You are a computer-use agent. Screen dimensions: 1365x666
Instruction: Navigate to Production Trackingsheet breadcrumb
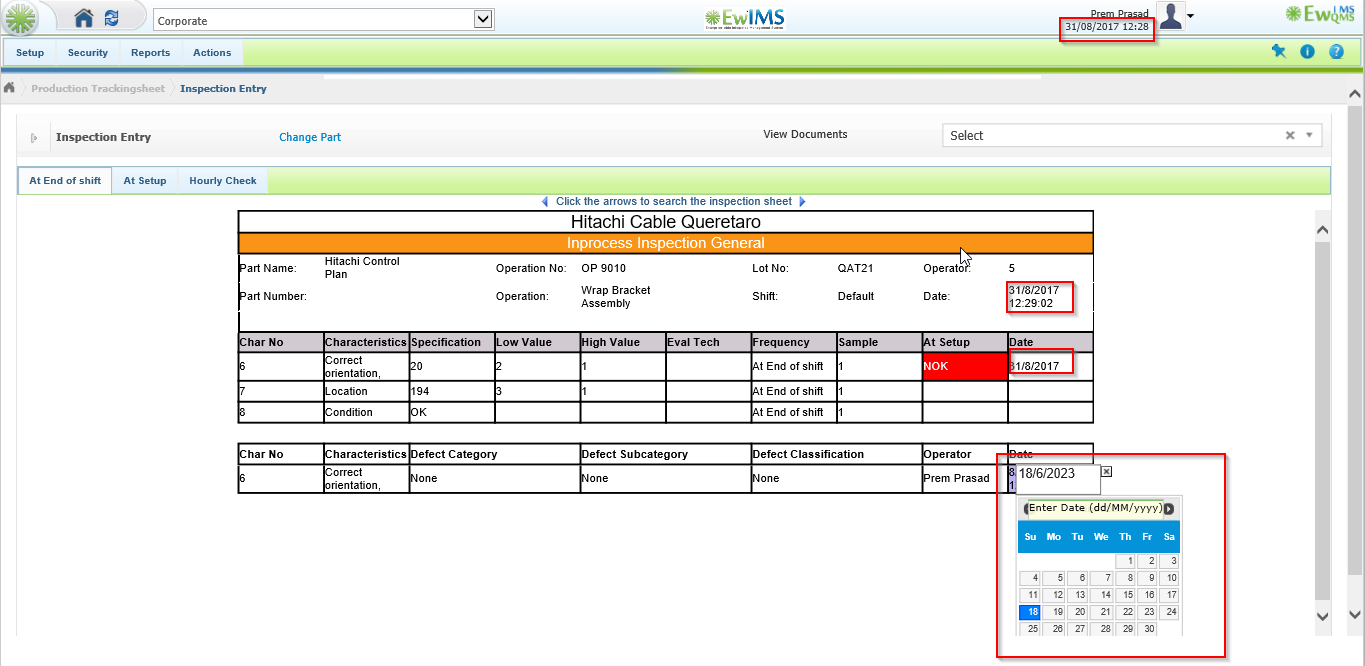tap(98, 89)
